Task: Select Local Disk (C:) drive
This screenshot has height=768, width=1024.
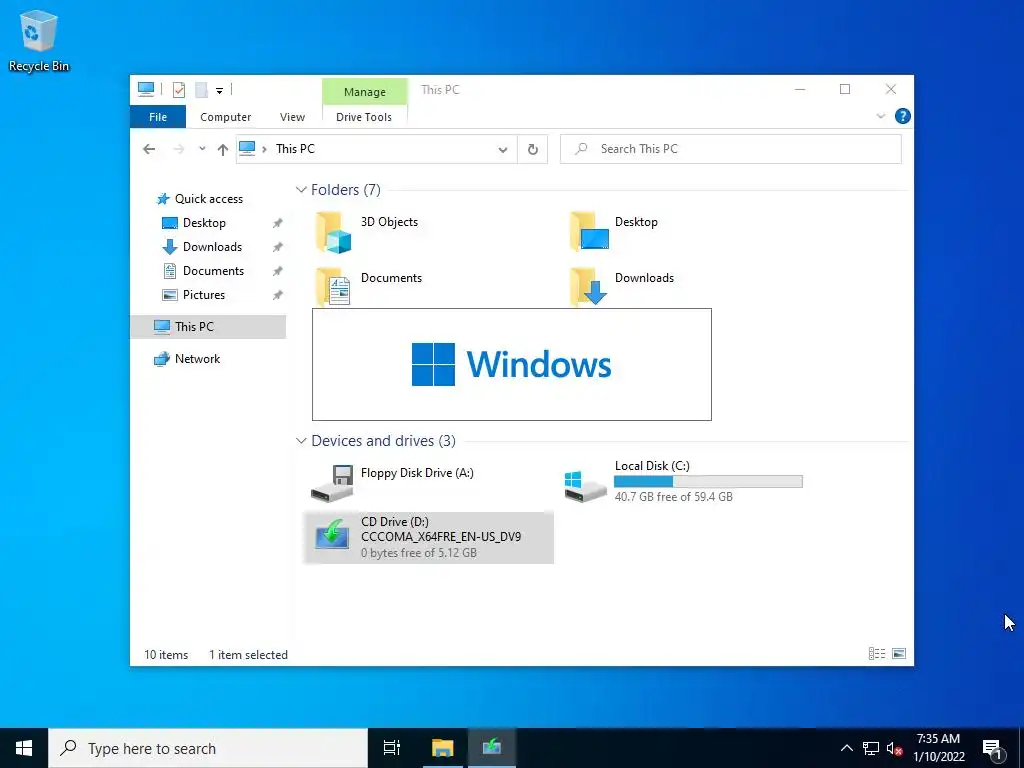Action: [x=683, y=483]
